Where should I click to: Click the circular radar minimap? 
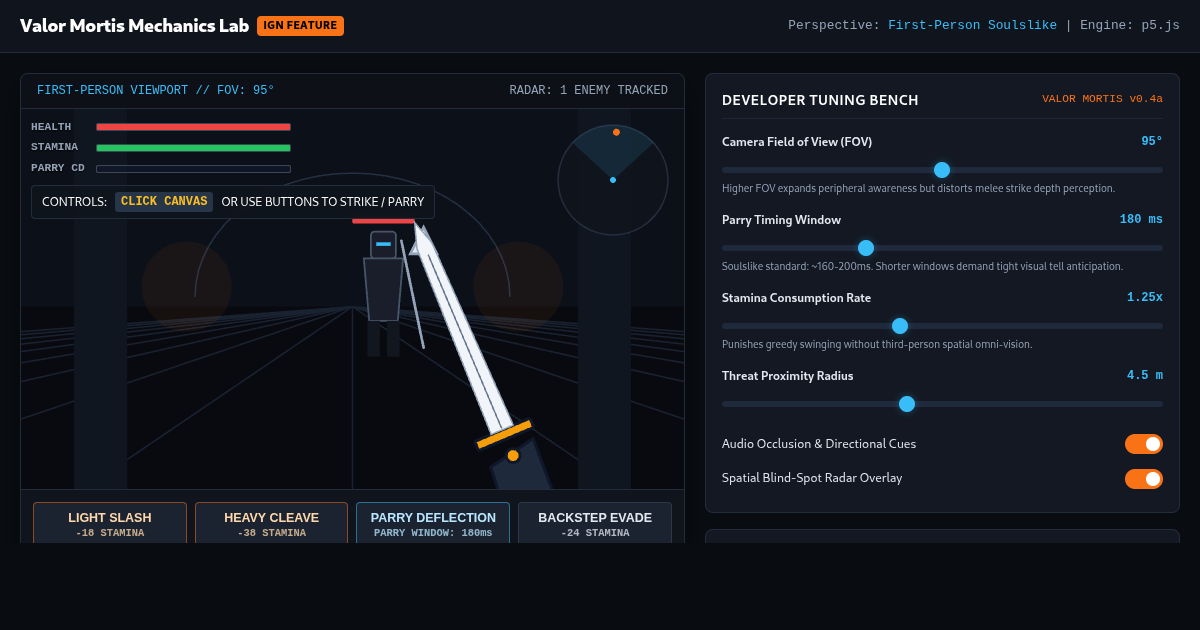tap(613, 180)
